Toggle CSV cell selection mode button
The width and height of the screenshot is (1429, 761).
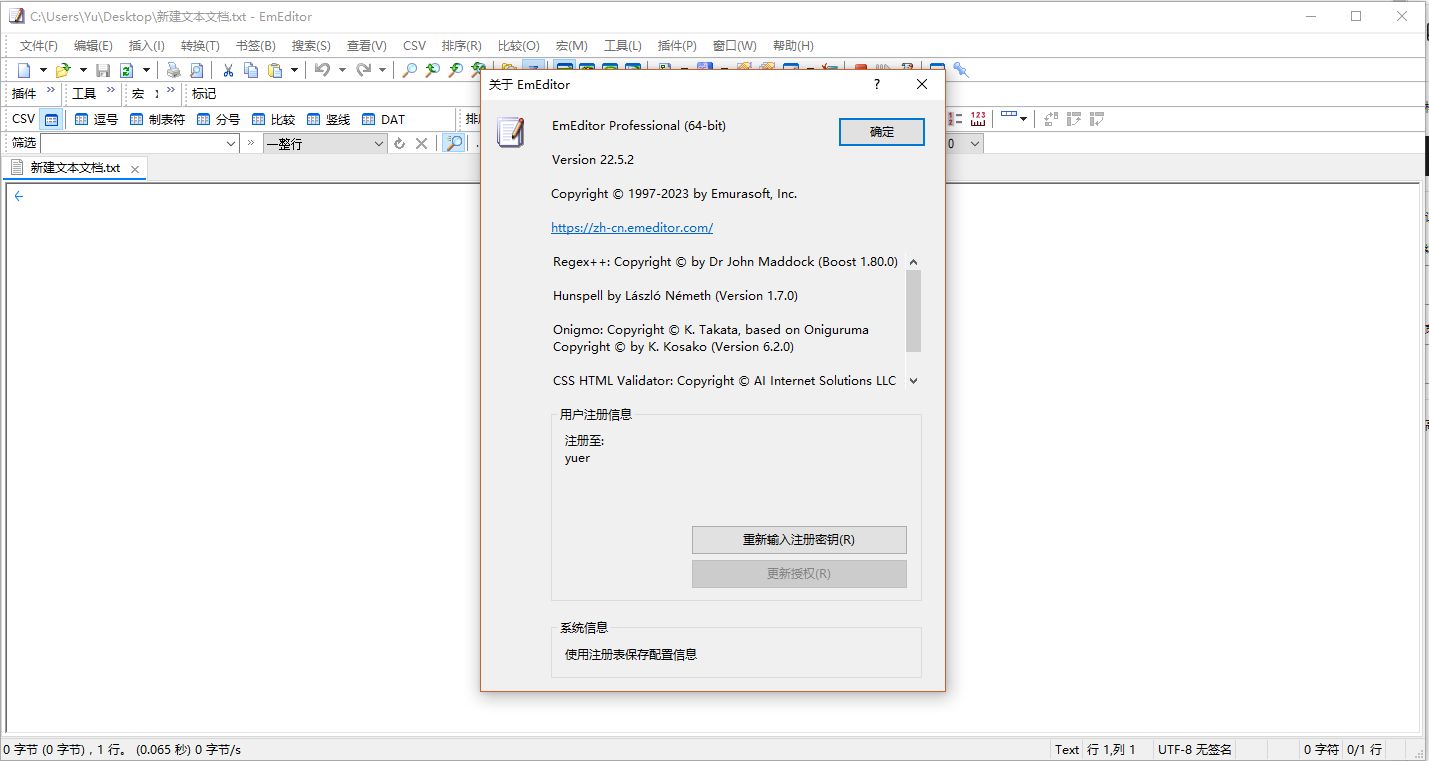click(51, 119)
